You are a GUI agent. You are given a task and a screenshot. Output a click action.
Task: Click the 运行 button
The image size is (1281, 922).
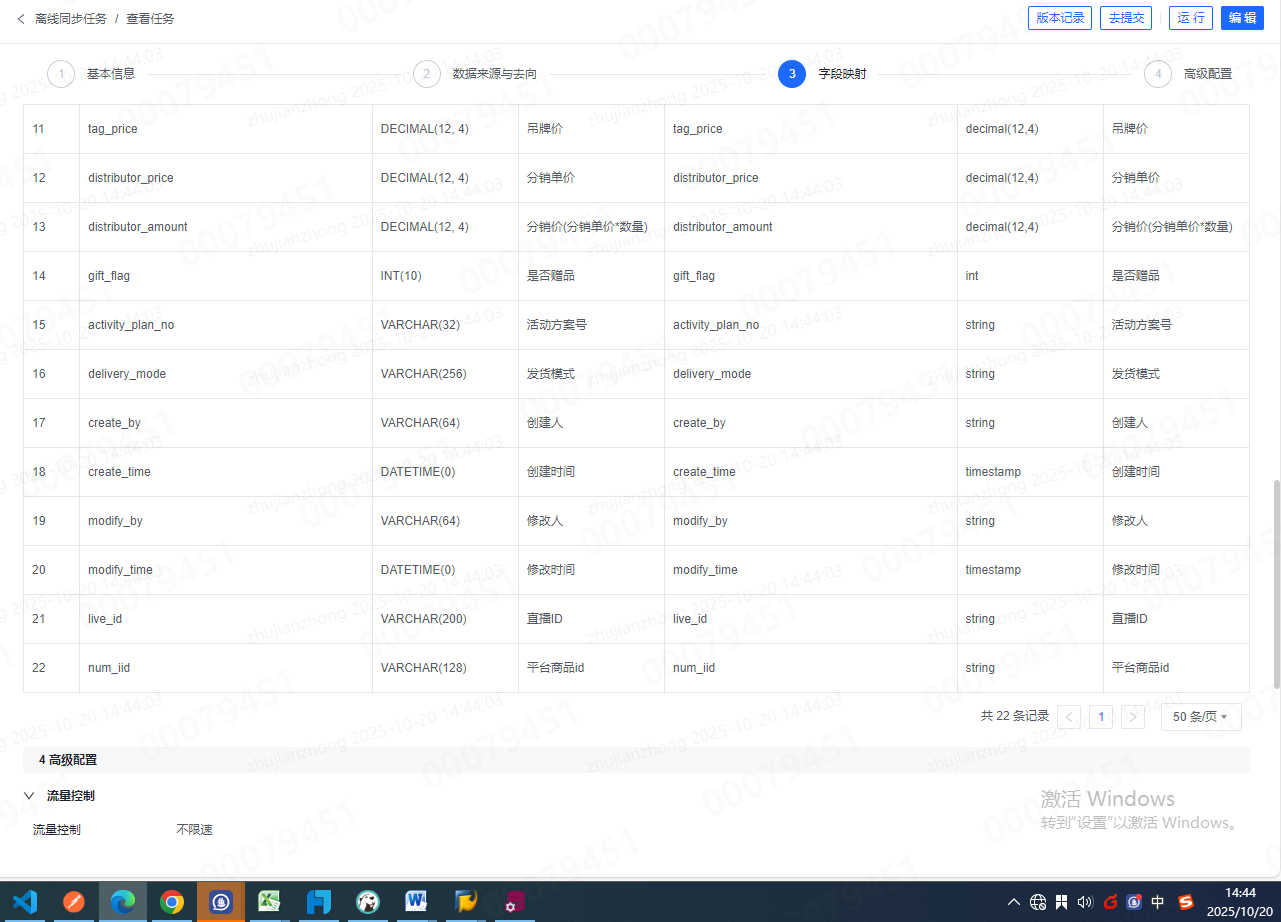pos(1190,18)
